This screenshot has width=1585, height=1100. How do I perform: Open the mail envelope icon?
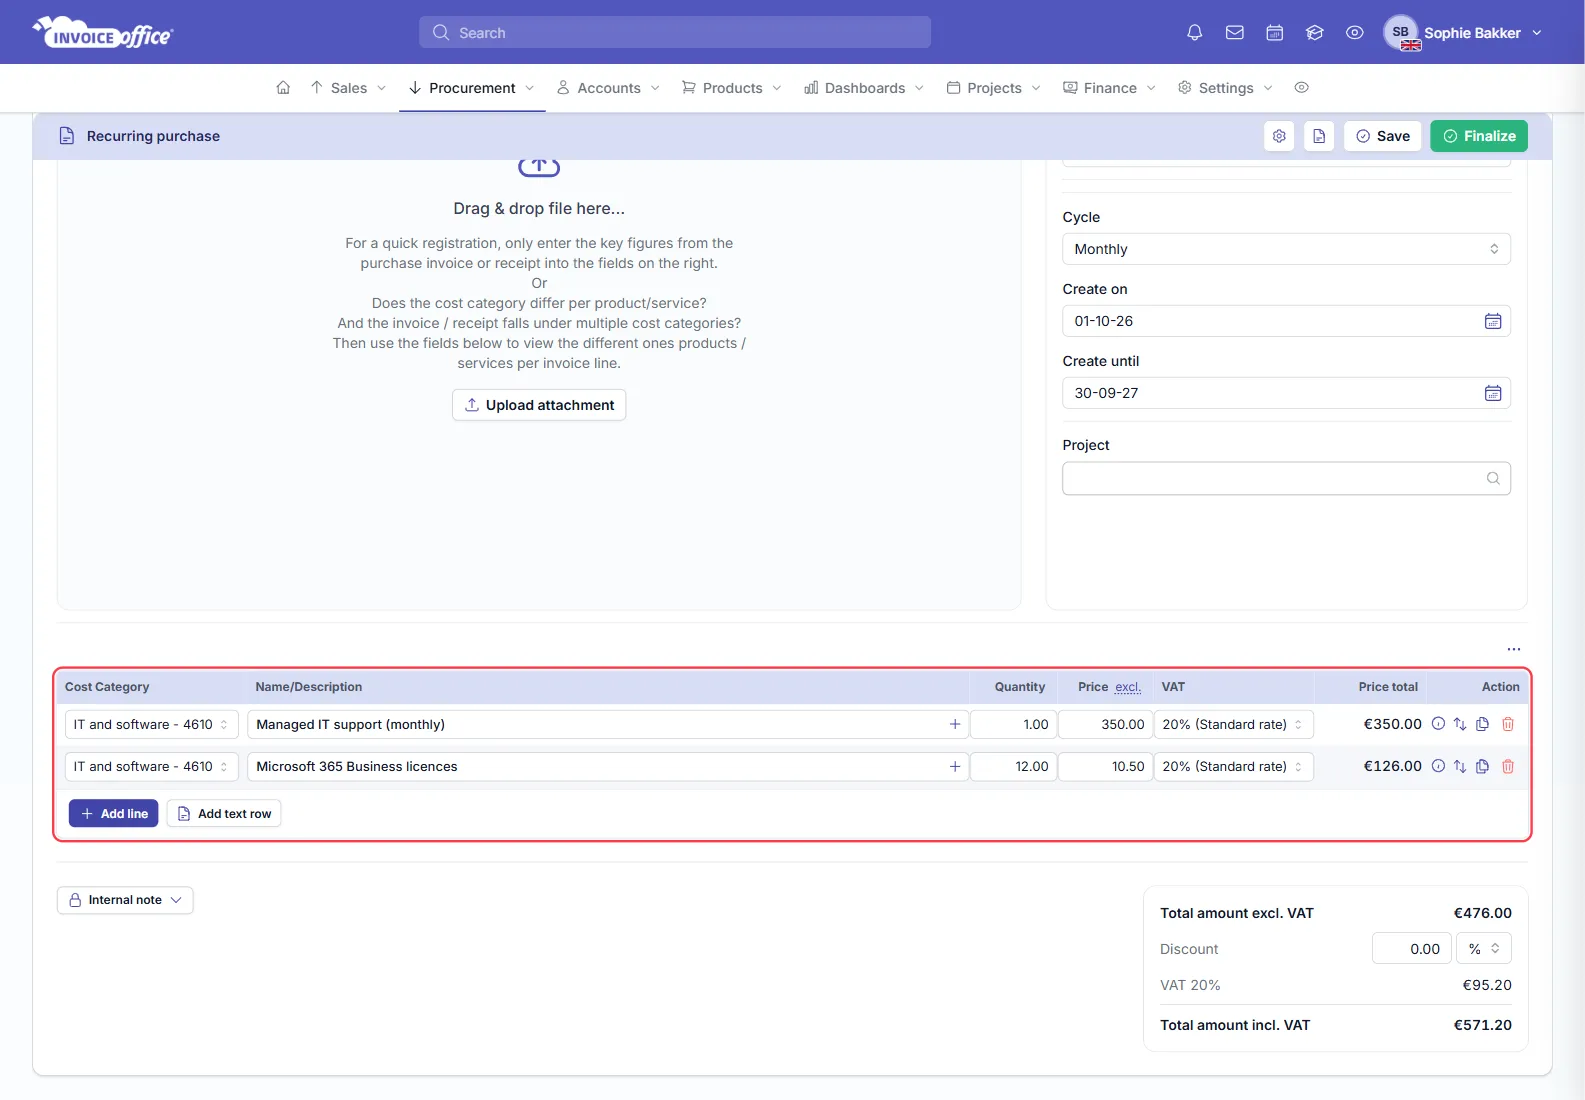1235,33
